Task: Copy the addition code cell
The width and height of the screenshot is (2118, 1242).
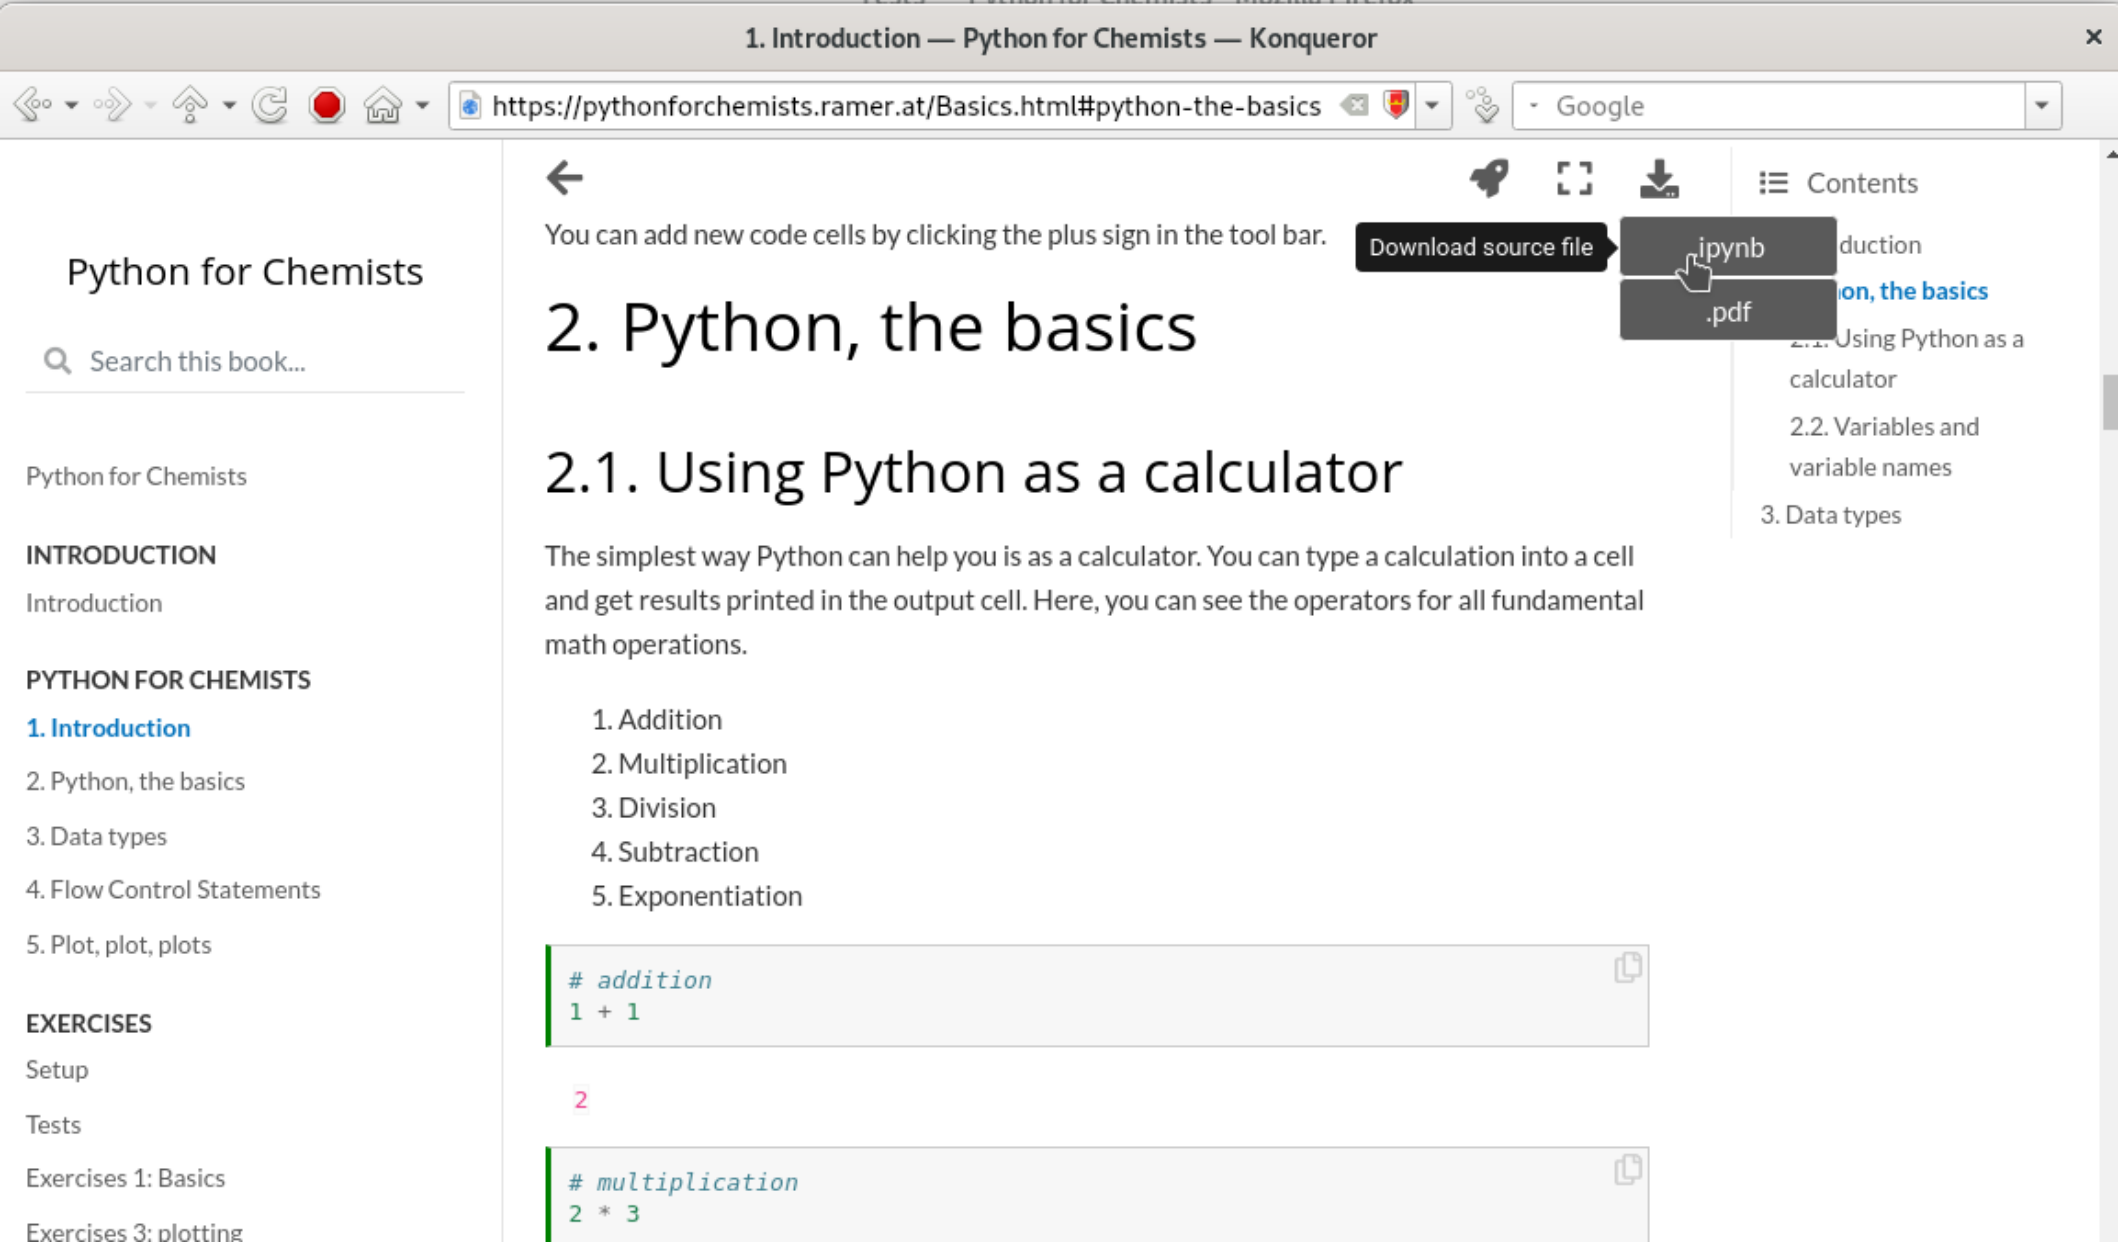Action: pos(1627,968)
